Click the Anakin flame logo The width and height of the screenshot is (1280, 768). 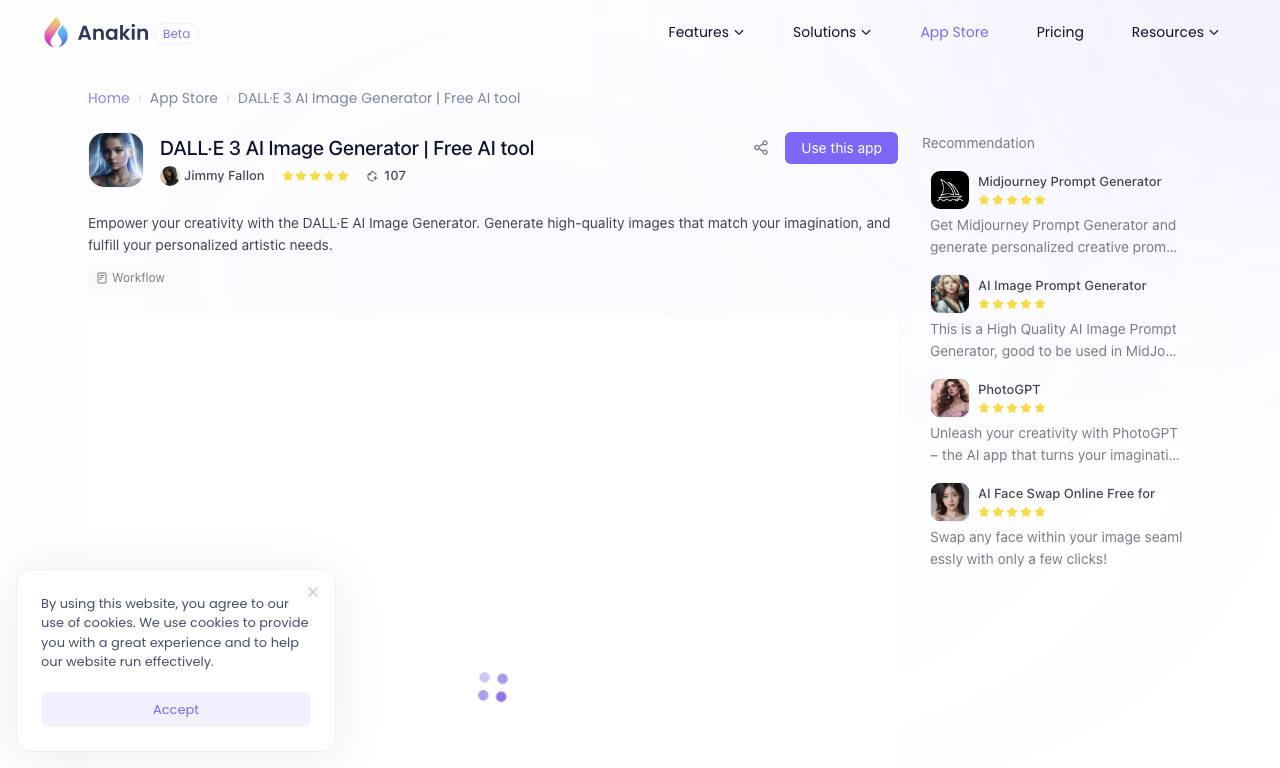56,32
